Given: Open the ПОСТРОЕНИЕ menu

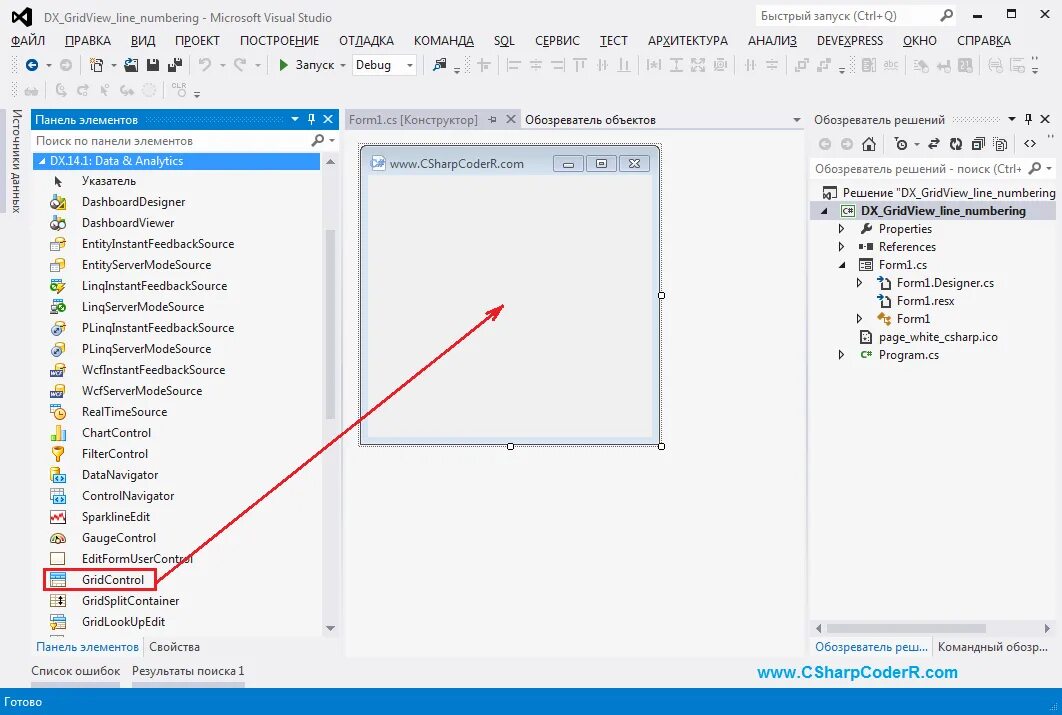Looking at the screenshot, I should coord(279,41).
